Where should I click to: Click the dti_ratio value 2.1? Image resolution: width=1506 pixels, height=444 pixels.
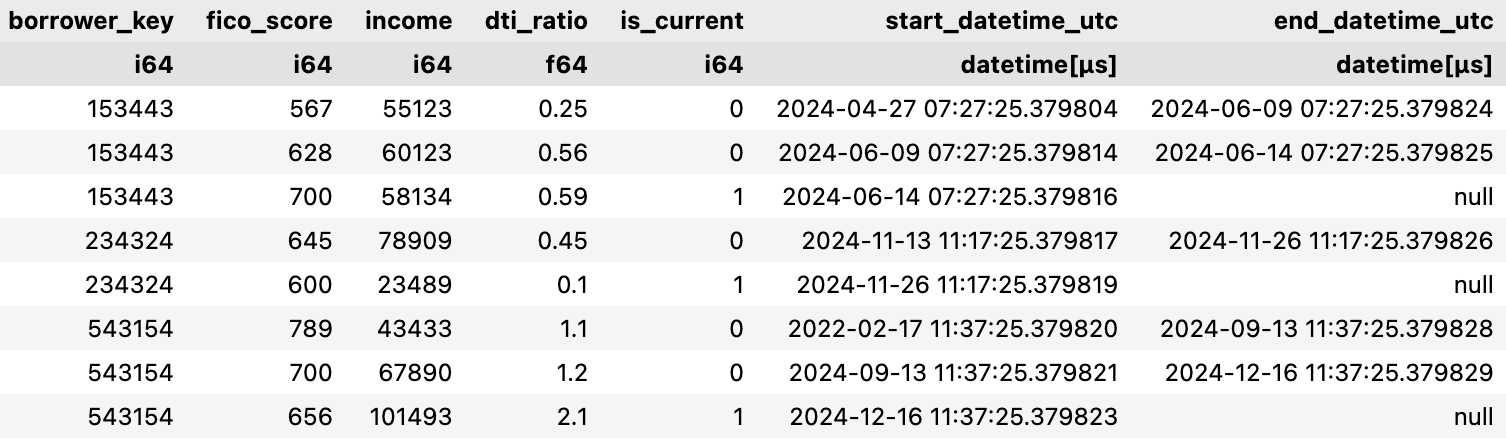573,416
